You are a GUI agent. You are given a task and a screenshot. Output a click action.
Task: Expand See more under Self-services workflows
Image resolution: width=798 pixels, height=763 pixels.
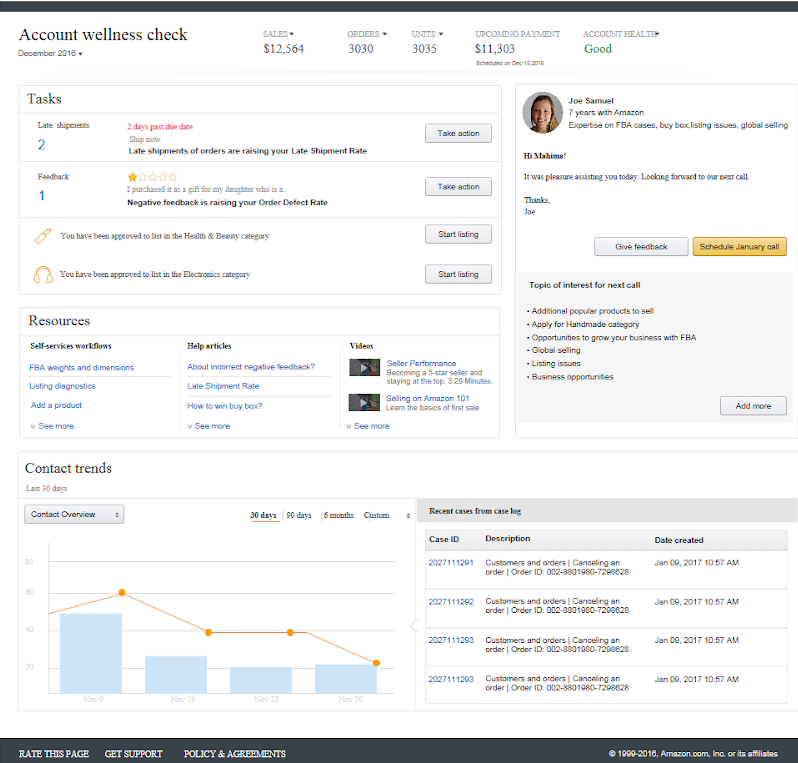[x=52, y=426]
